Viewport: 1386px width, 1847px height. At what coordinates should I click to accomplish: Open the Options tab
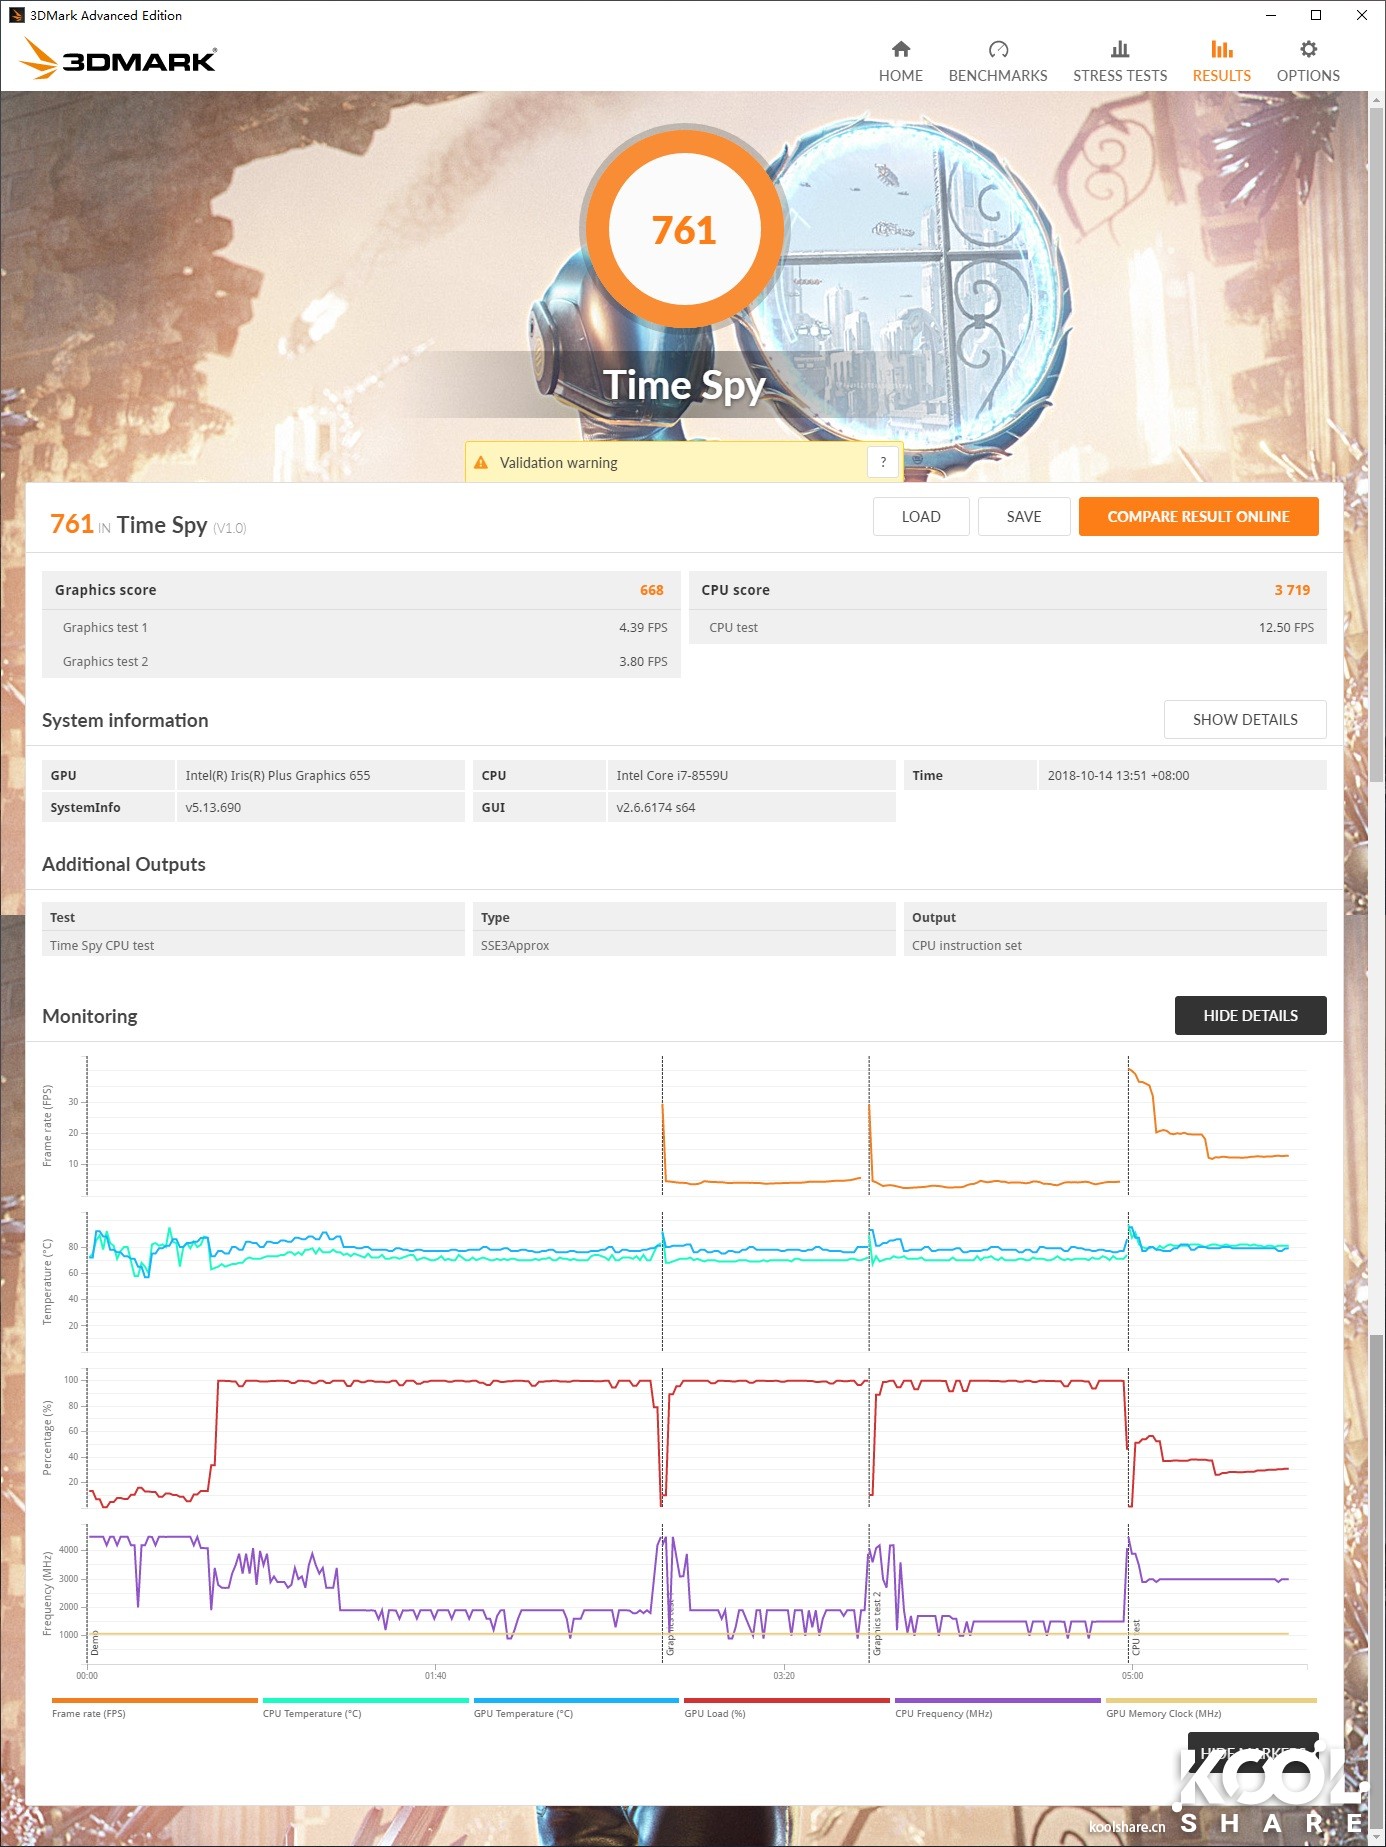[1308, 61]
